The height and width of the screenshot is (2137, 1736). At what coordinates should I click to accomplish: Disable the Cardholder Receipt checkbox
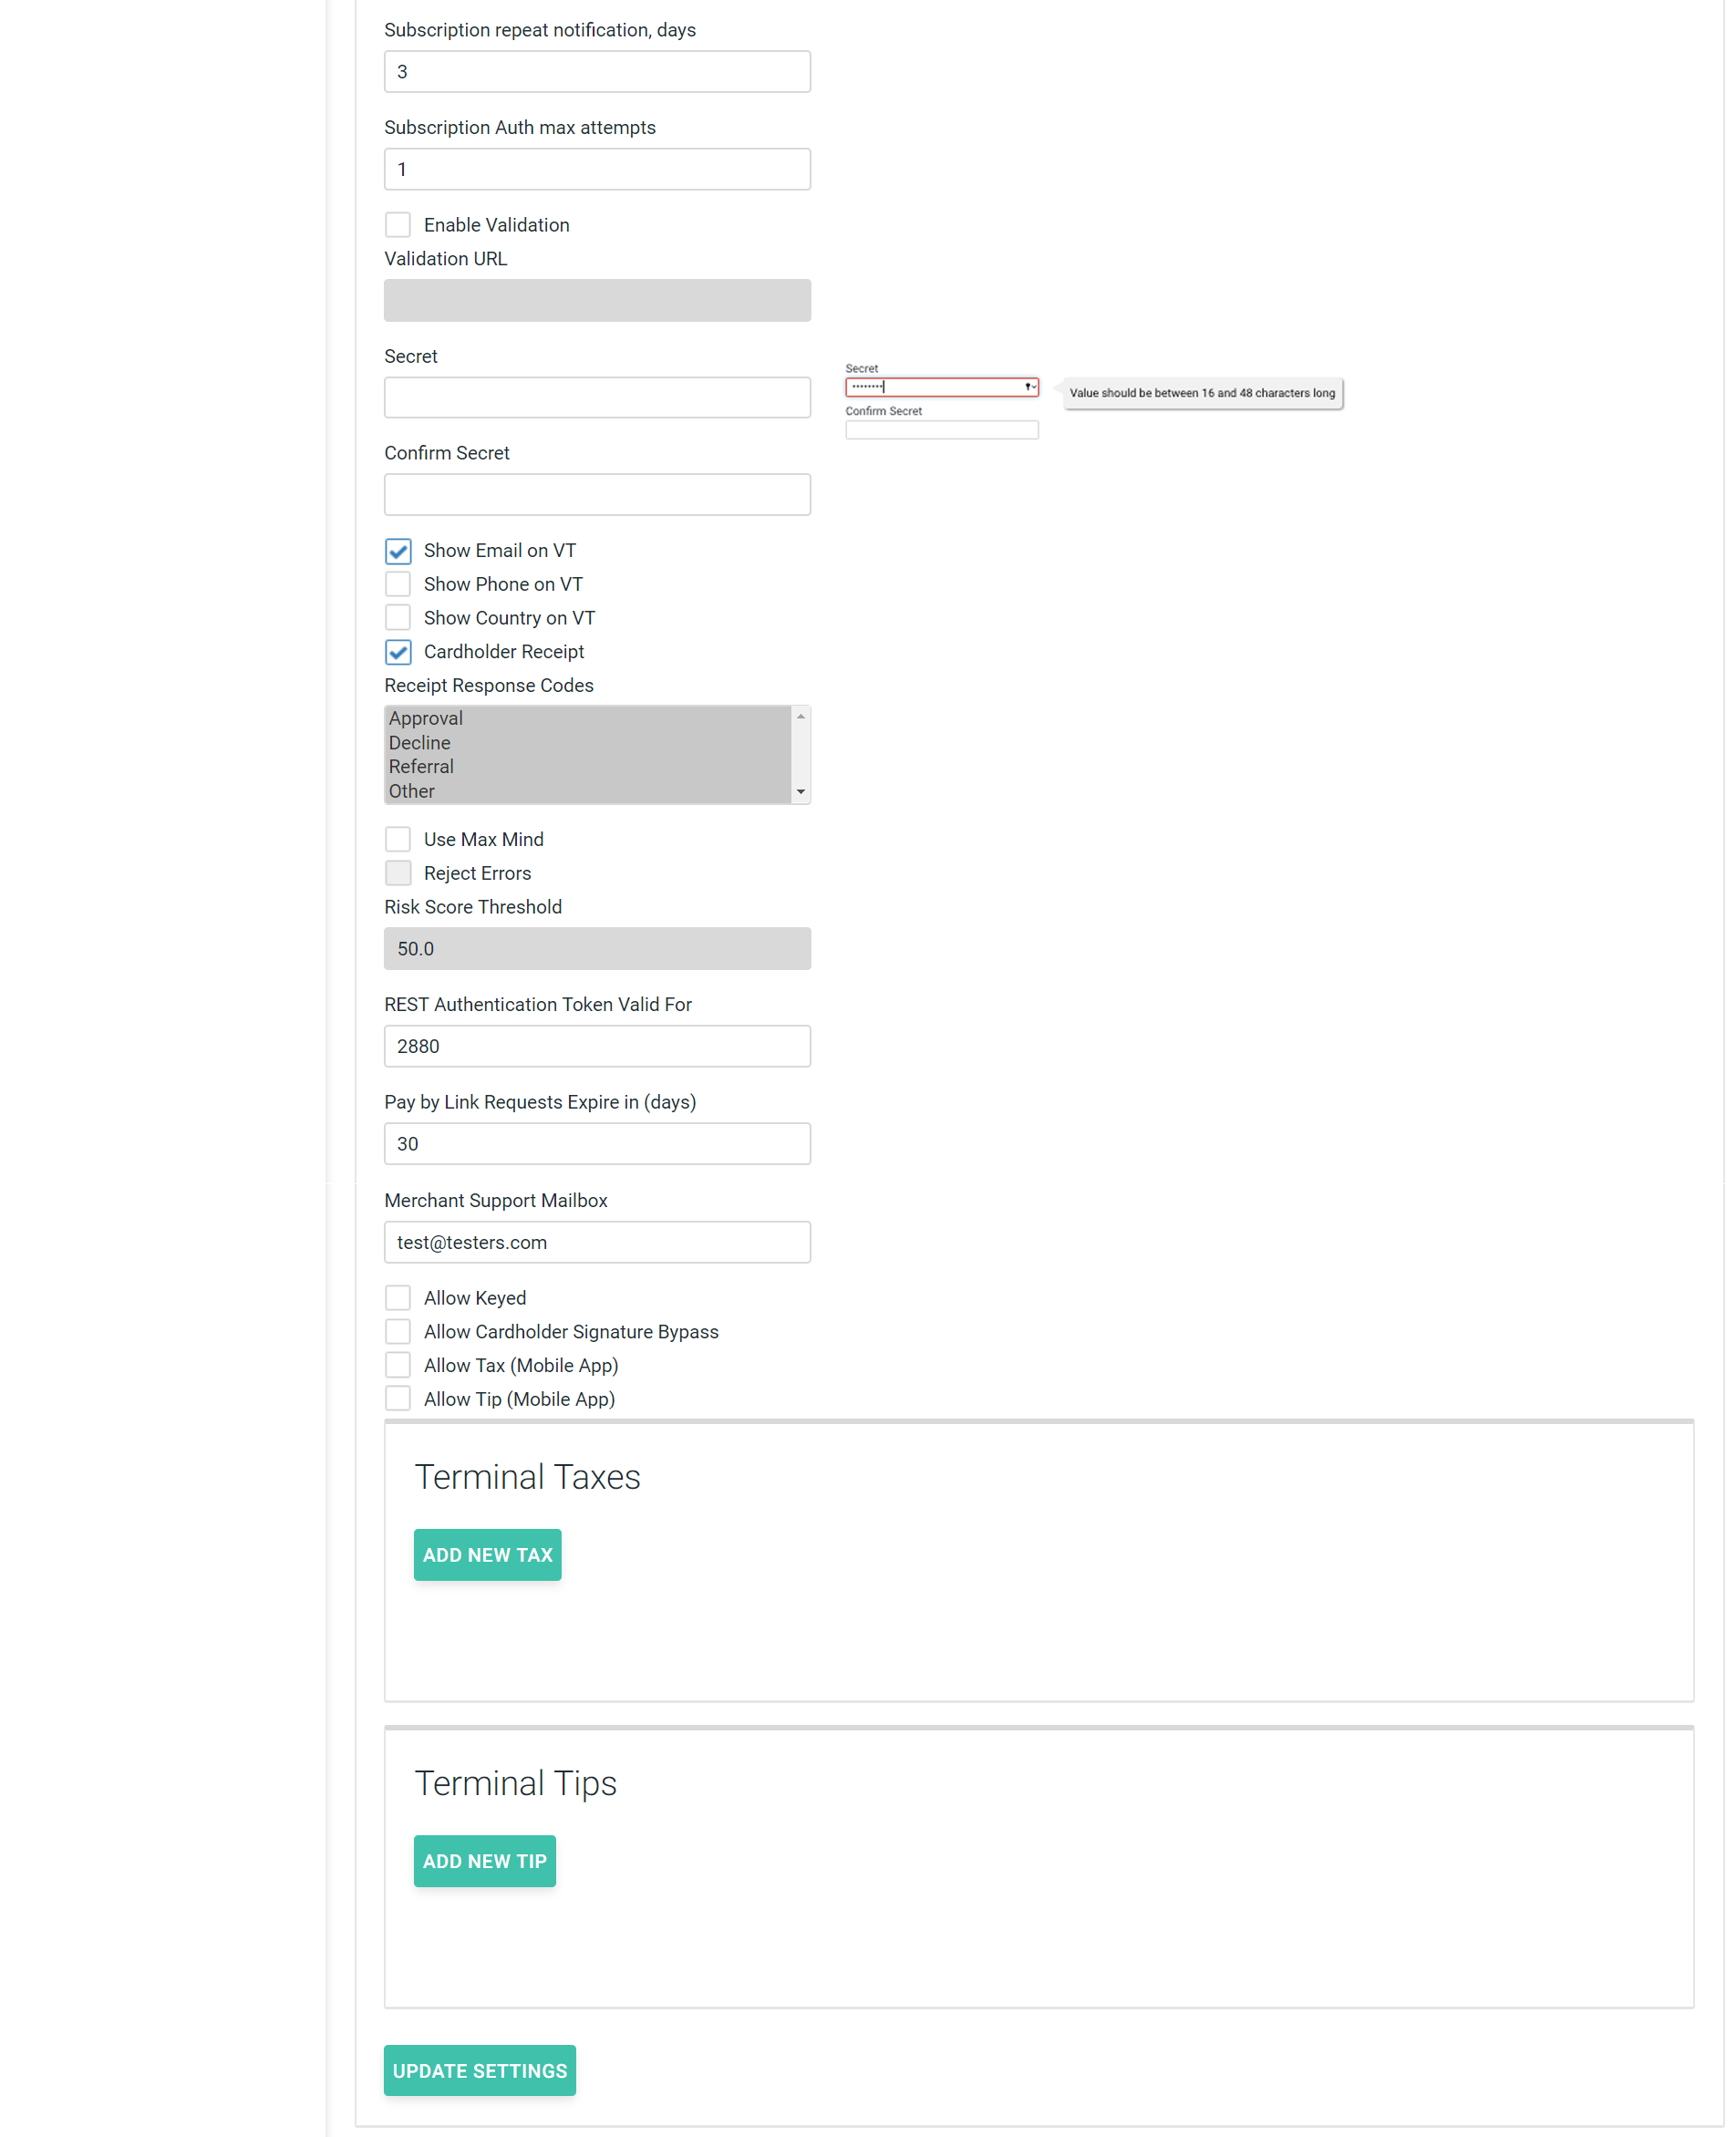(x=398, y=652)
